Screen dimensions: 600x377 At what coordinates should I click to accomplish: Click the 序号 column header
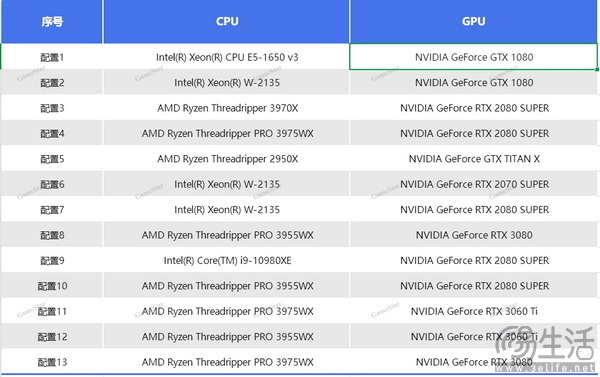52,21
